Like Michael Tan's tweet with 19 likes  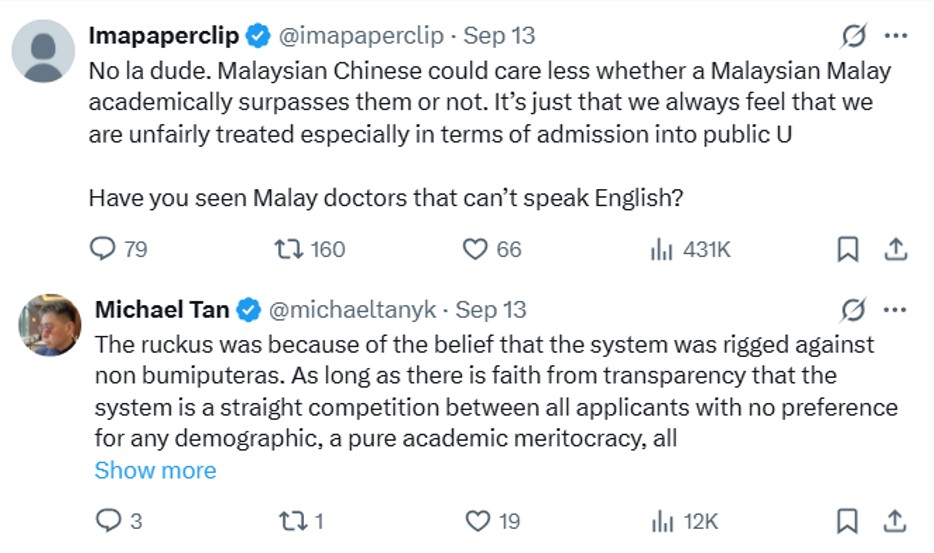(479, 521)
